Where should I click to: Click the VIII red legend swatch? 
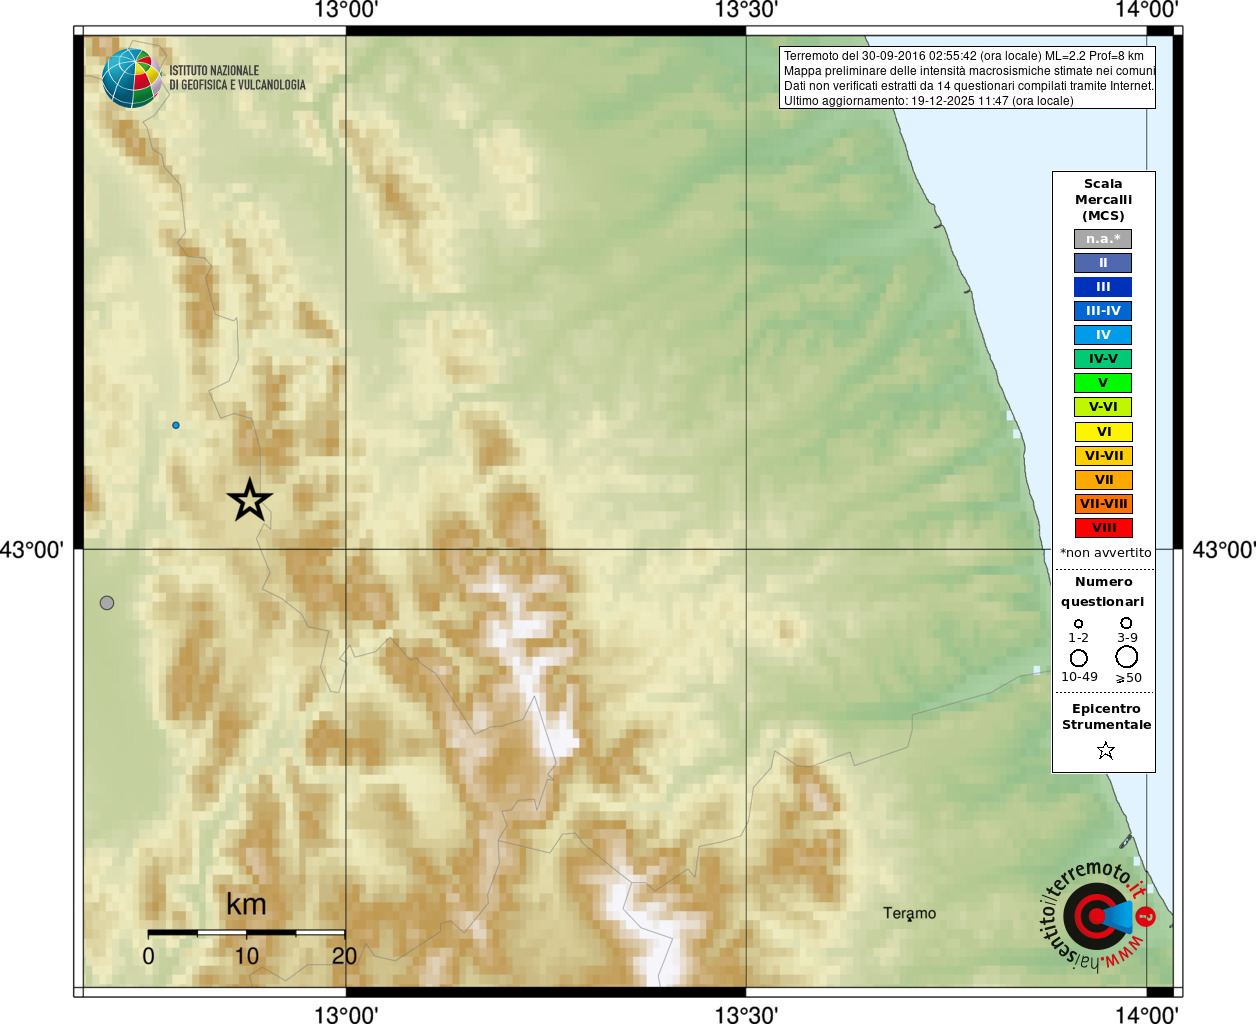click(x=1103, y=528)
